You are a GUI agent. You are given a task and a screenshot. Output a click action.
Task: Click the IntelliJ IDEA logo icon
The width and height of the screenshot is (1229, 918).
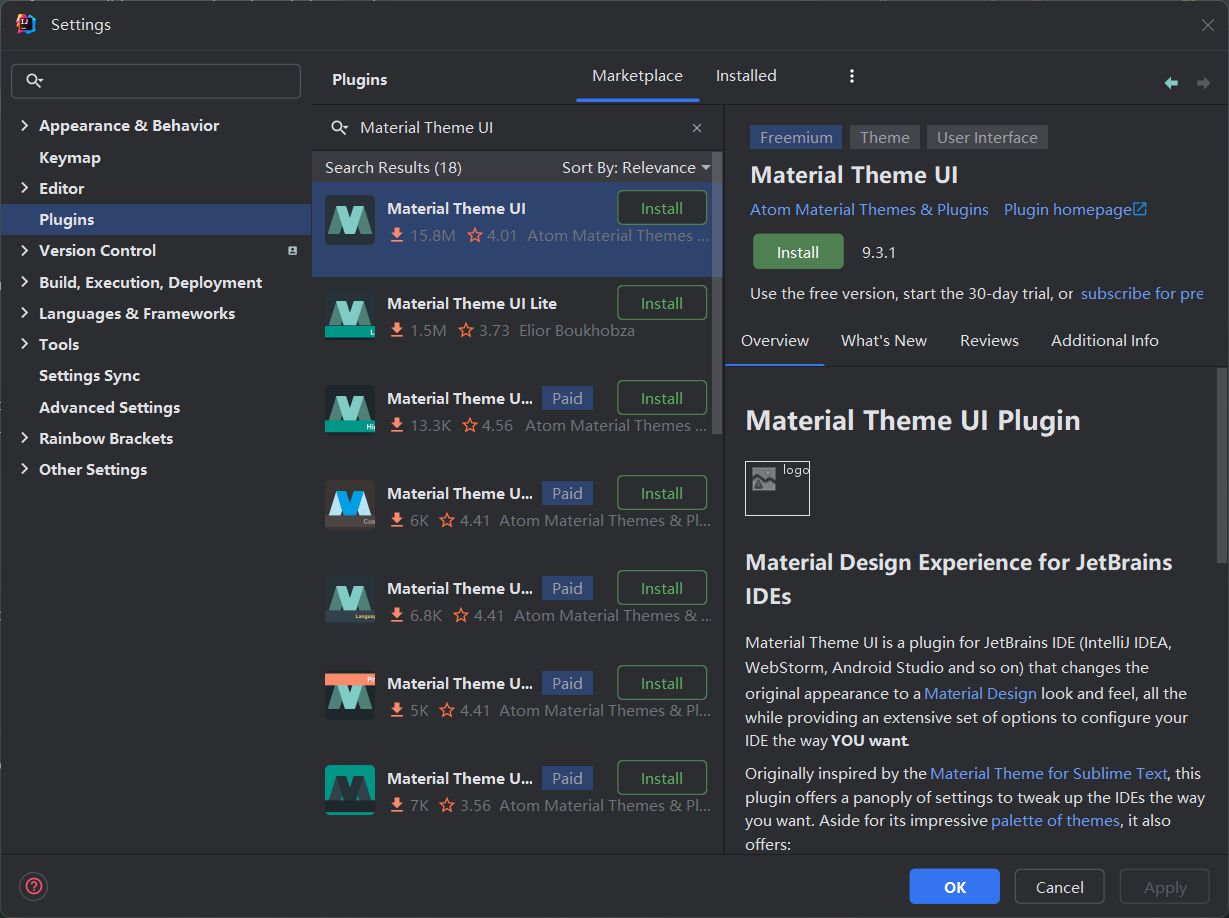coord(26,25)
